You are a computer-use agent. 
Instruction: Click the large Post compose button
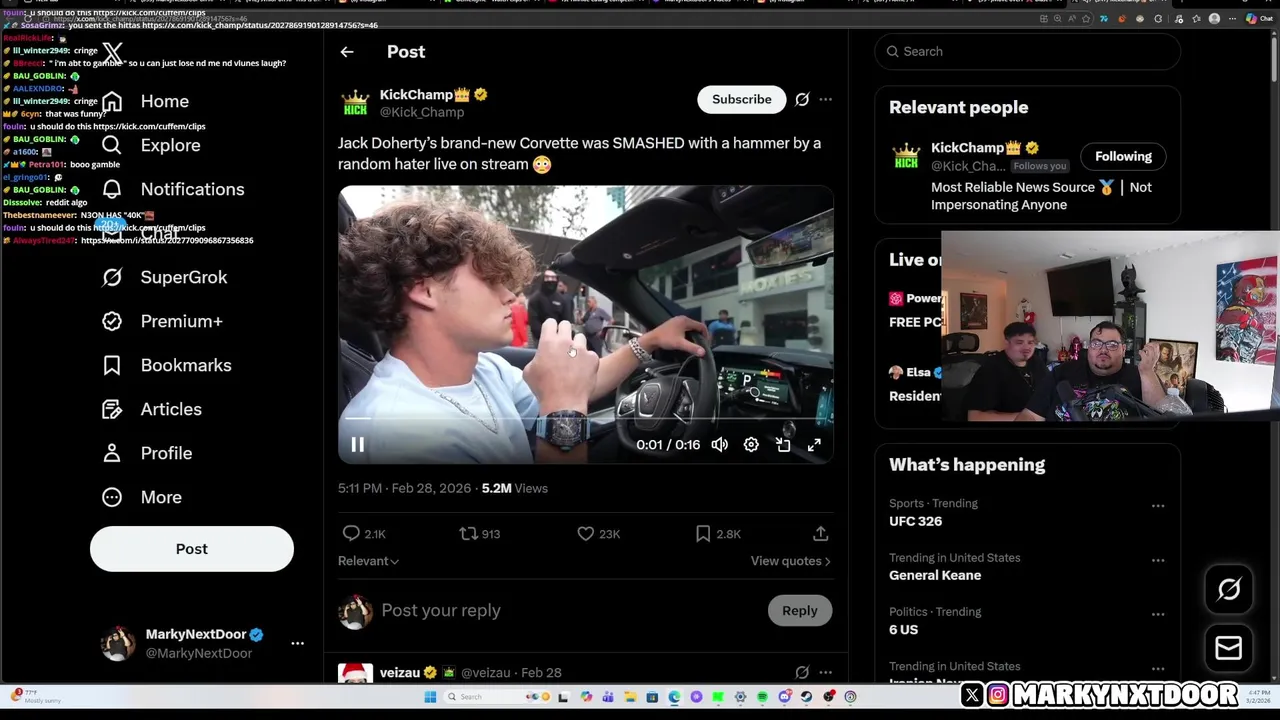pyautogui.click(x=192, y=549)
